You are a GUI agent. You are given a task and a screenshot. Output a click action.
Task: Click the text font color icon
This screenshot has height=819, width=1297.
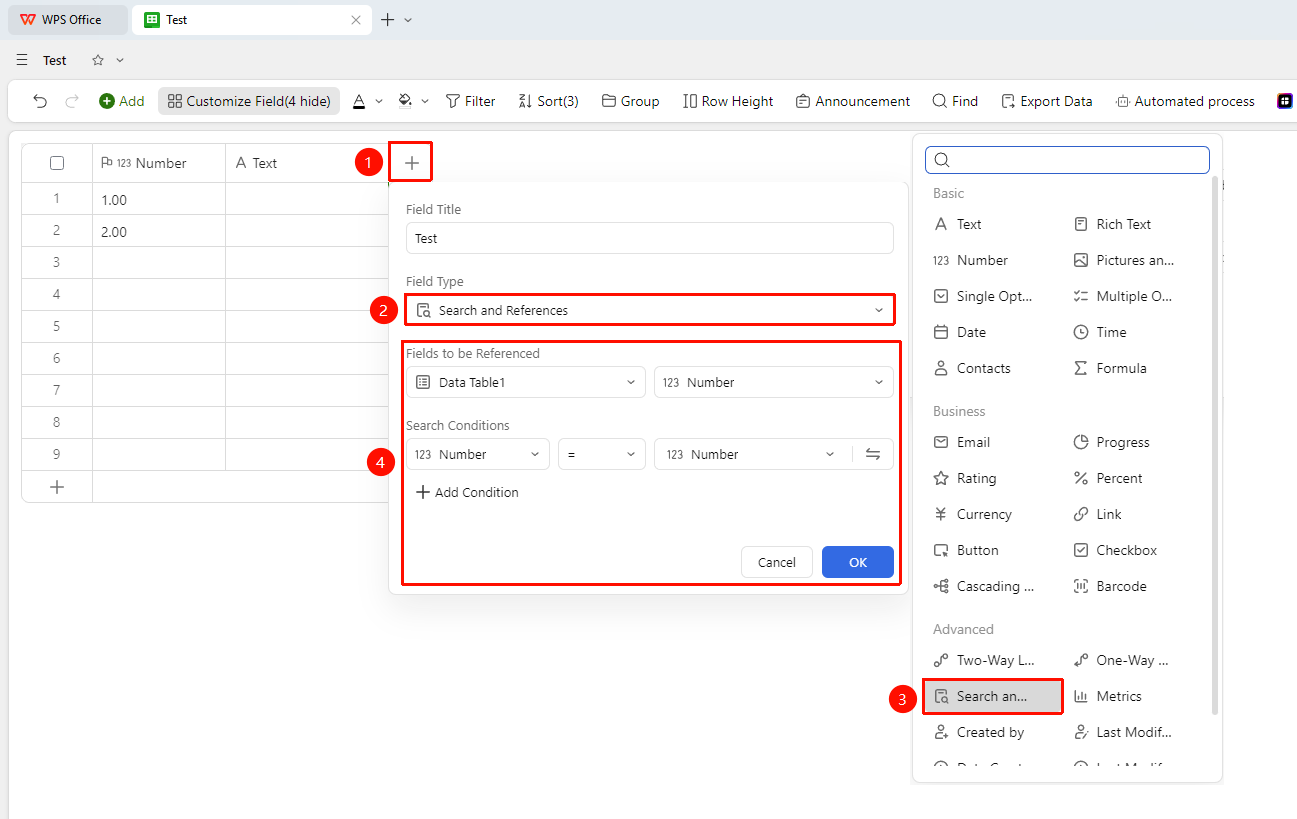pos(359,101)
